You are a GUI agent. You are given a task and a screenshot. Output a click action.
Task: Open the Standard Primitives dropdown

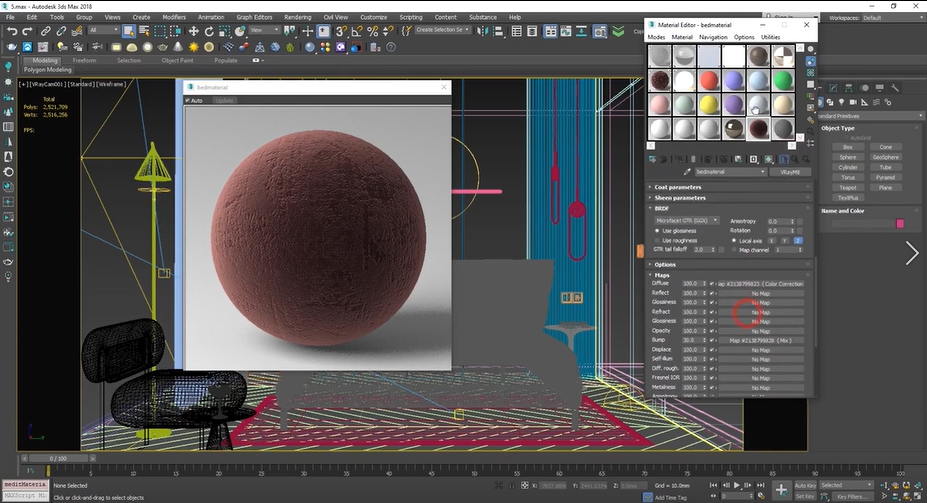pos(870,116)
